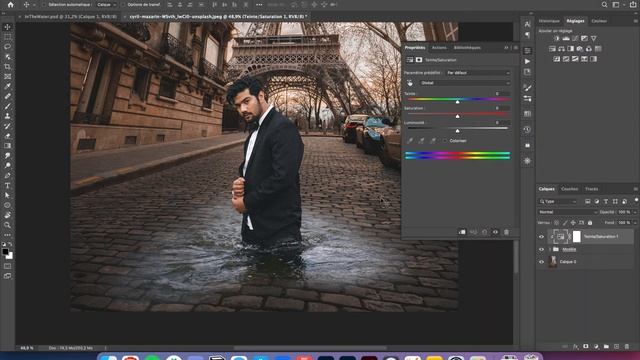
Task: Open the Fond fill value dropdown
Action: click(x=634, y=223)
